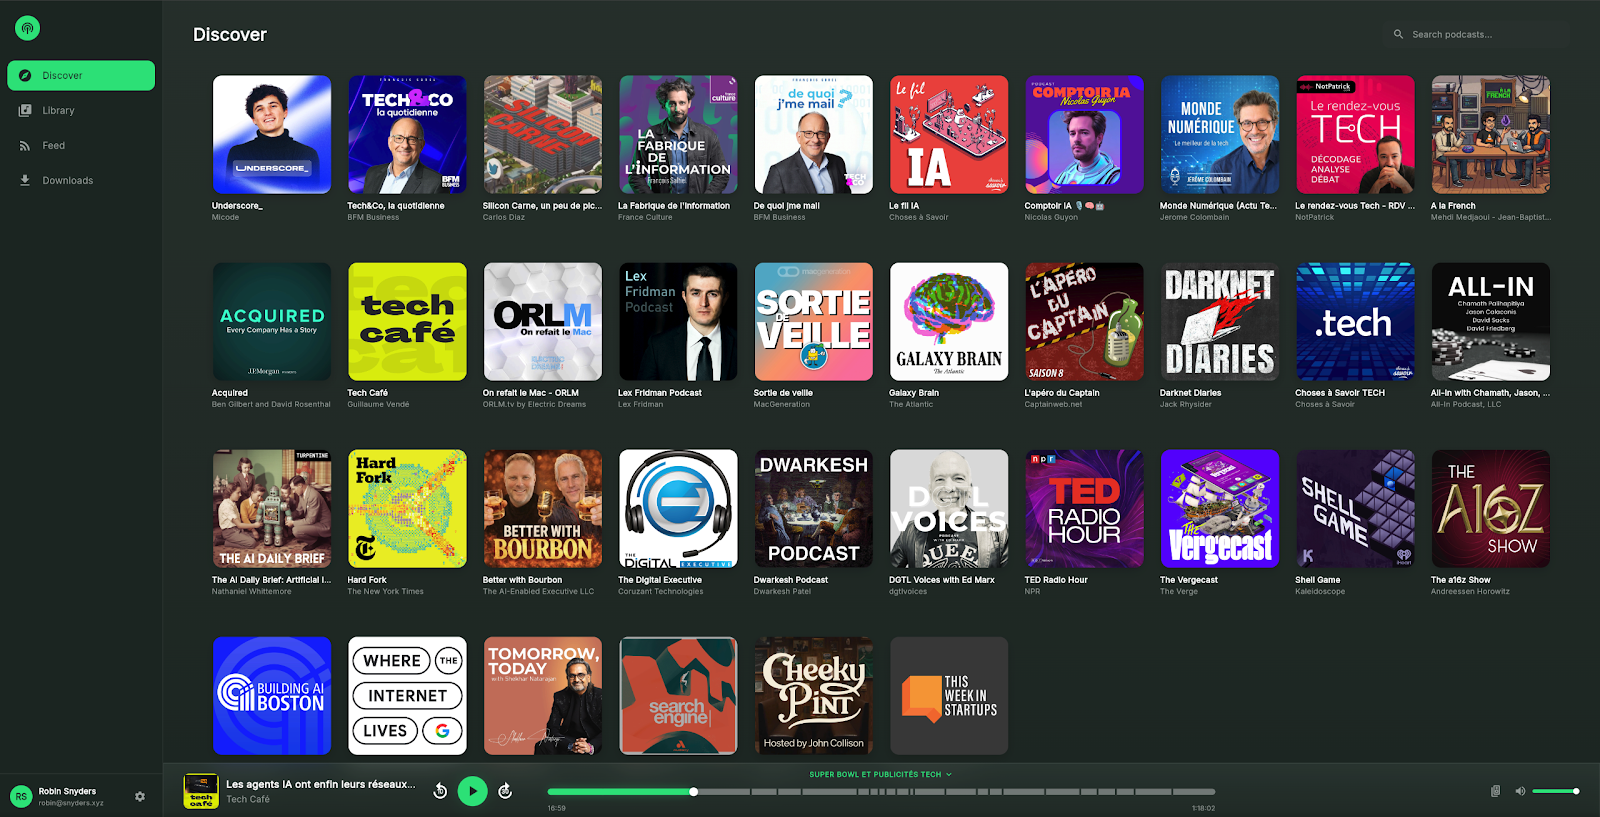The height and width of the screenshot is (817, 1600).
Task: Open Silicon Carne podcast cover
Action: pos(543,135)
